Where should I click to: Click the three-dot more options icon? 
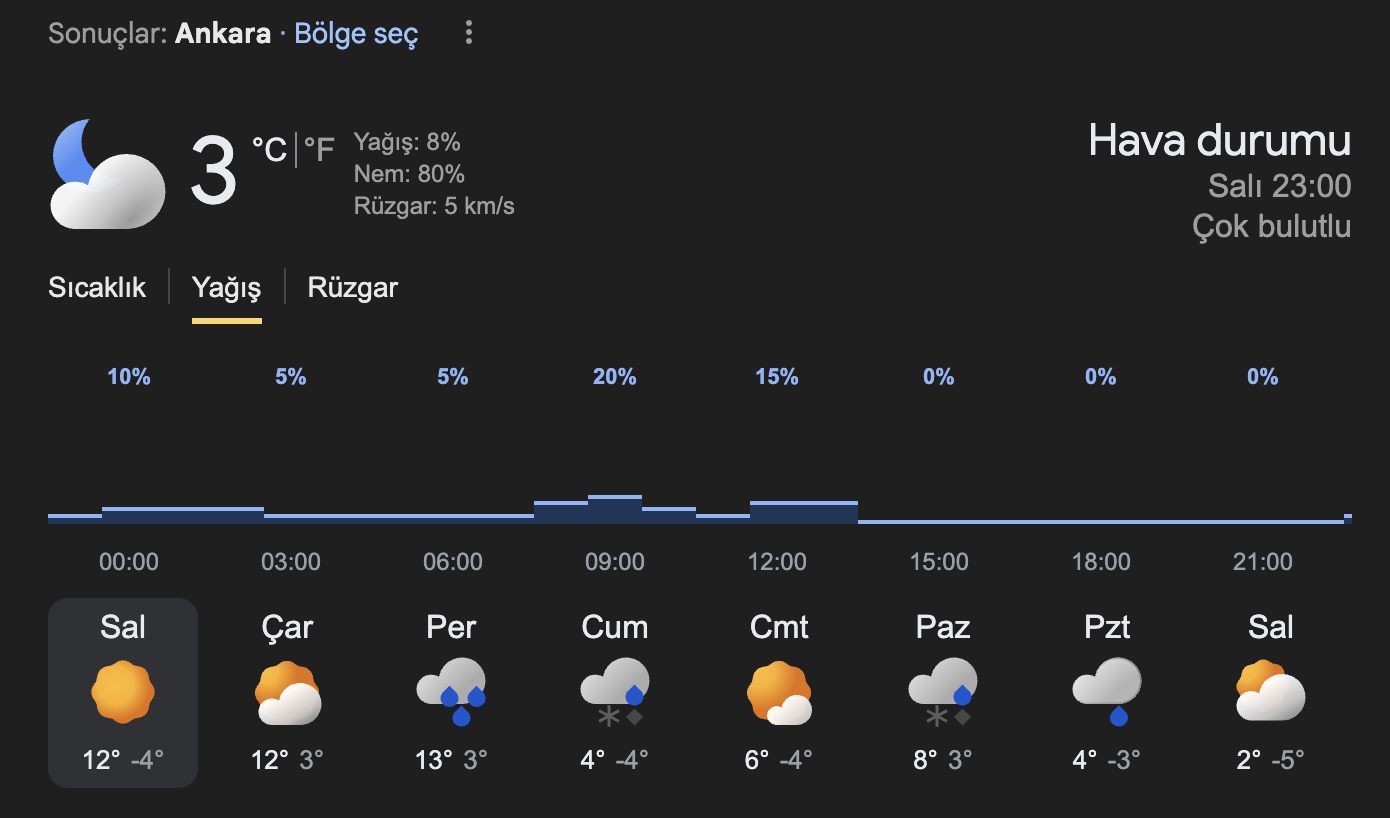[468, 34]
